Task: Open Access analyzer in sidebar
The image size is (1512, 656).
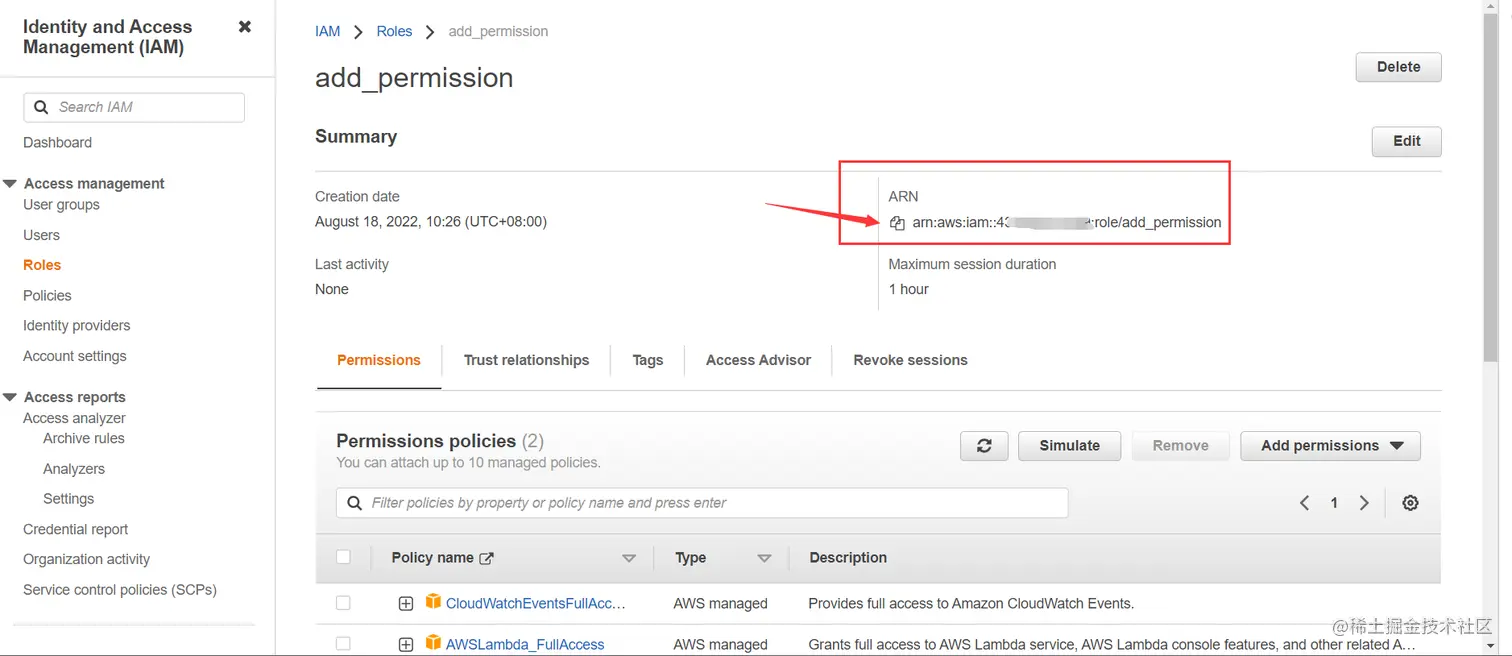Action: click(74, 418)
